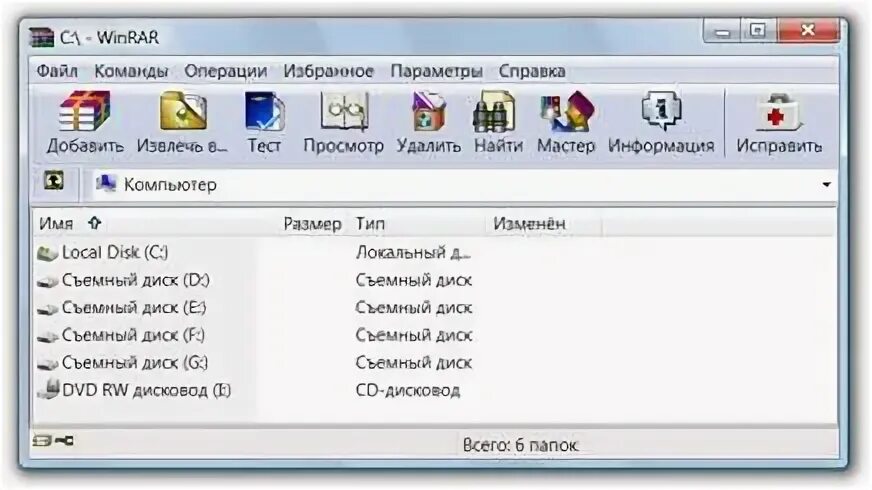Open the Найти search tool
The height and width of the screenshot is (490, 872).
click(x=498, y=122)
